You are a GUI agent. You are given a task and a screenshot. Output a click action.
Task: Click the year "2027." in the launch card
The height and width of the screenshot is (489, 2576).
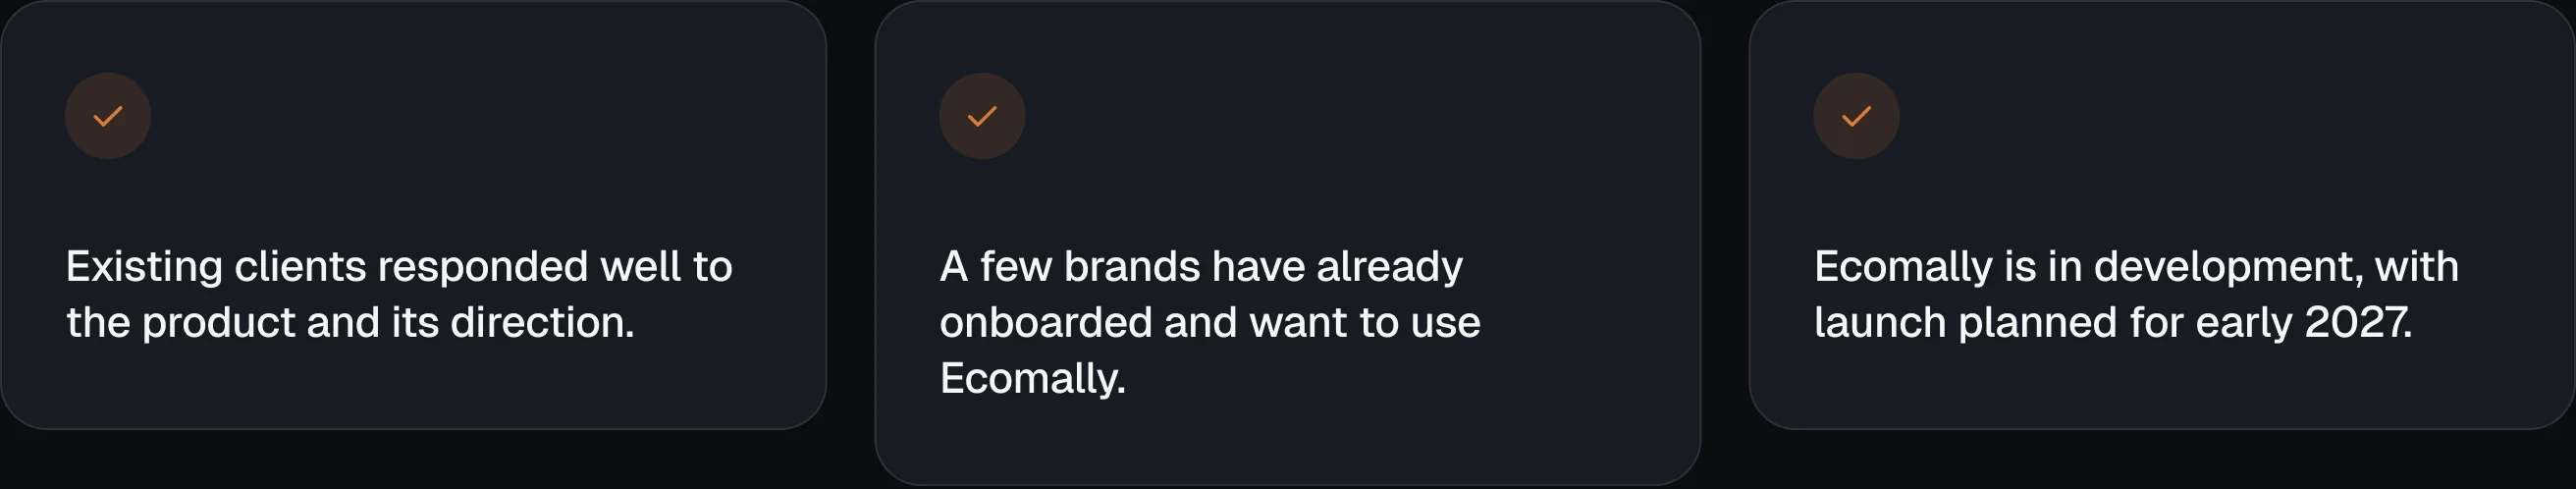[2358, 323]
